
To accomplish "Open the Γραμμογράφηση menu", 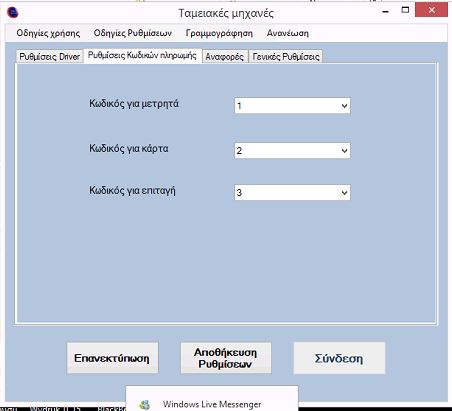I will (219, 33).
